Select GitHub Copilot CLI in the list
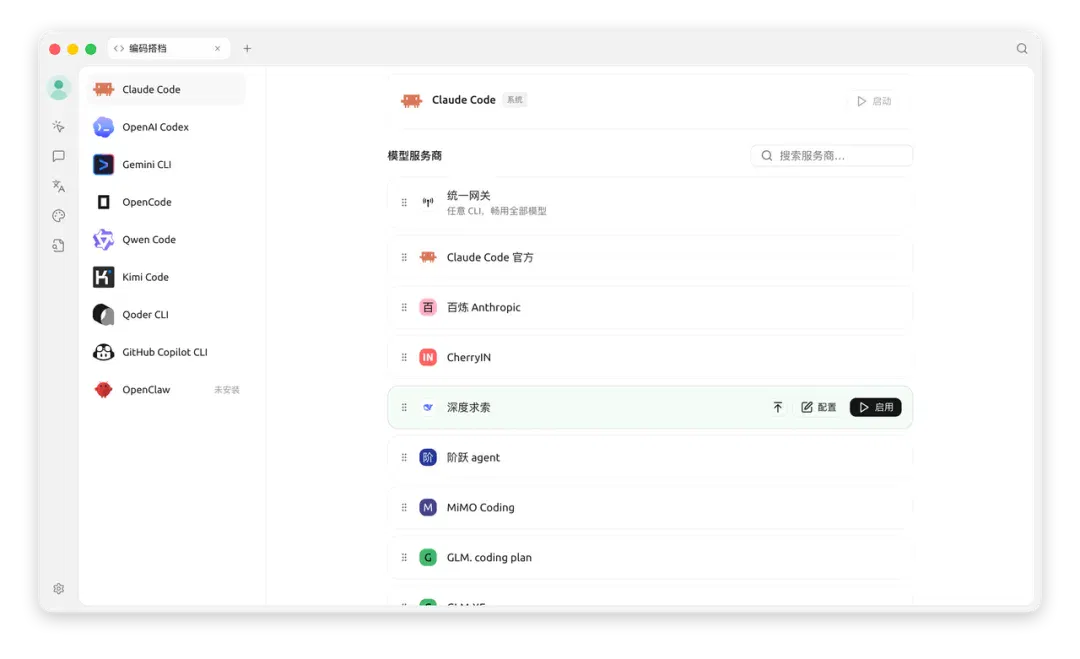1080x659 pixels. coord(166,352)
